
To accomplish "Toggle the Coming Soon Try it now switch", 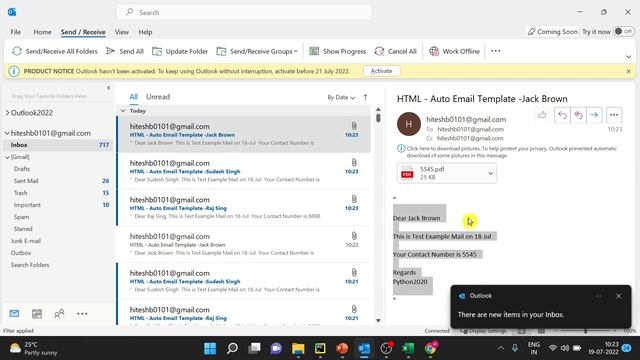I will pyautogui.click(x=624, y=31).
